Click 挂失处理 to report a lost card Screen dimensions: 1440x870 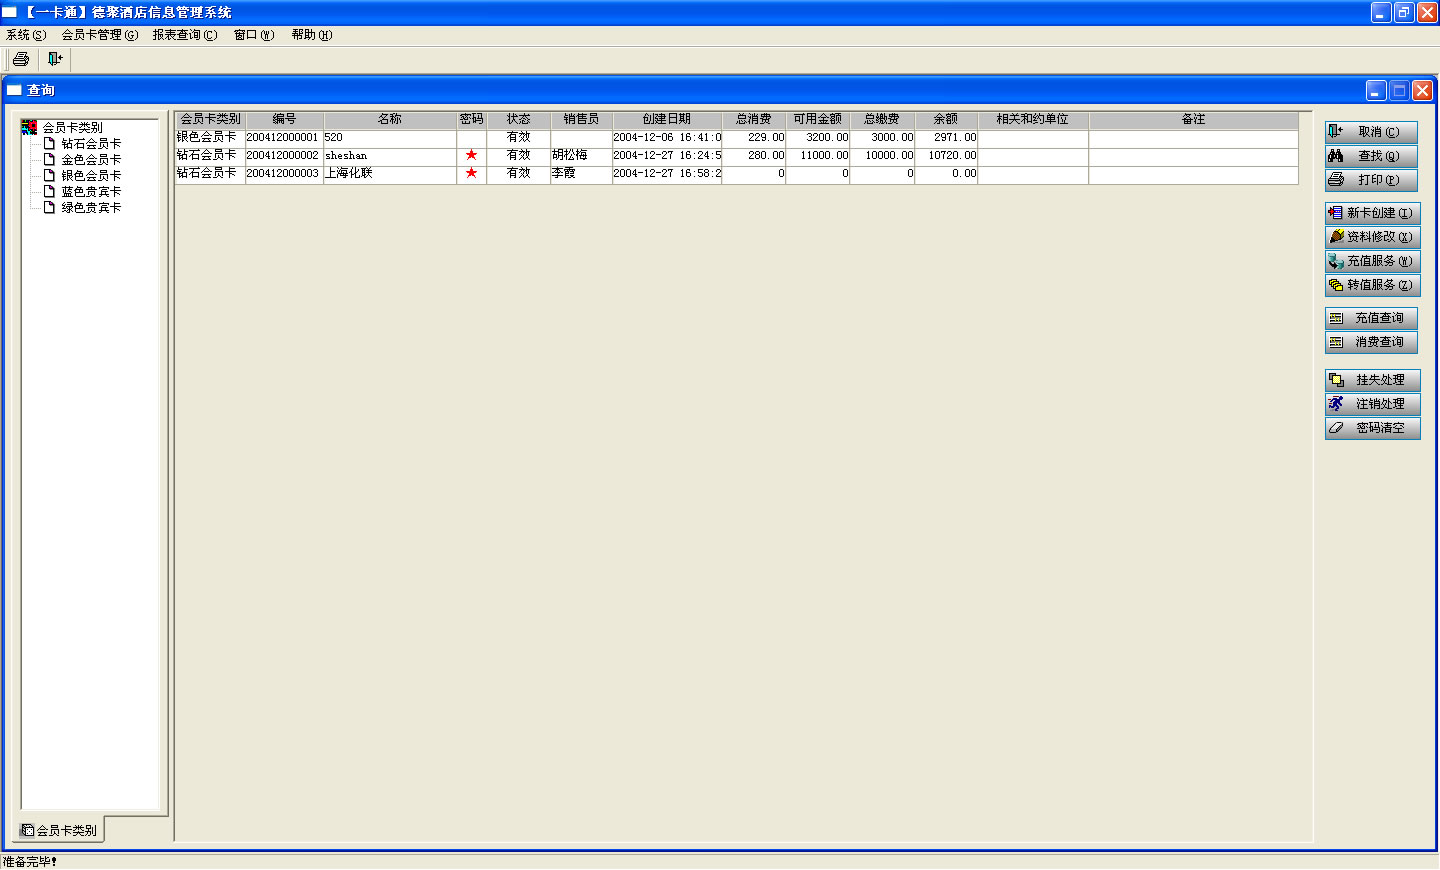tap(1372, 380)
